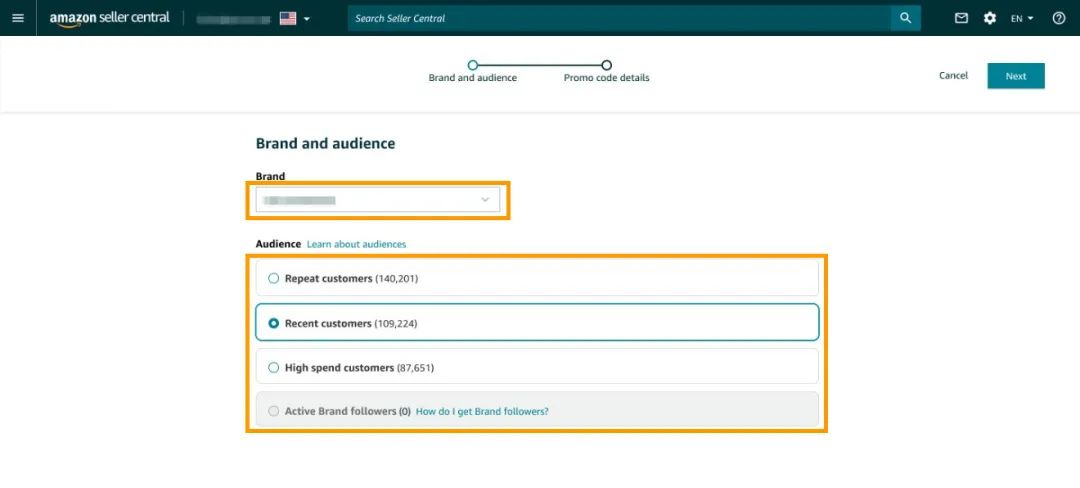Click the search magnifier button
The height and width of the screenshot is (488, 1080).
click(x=905, y=18)
